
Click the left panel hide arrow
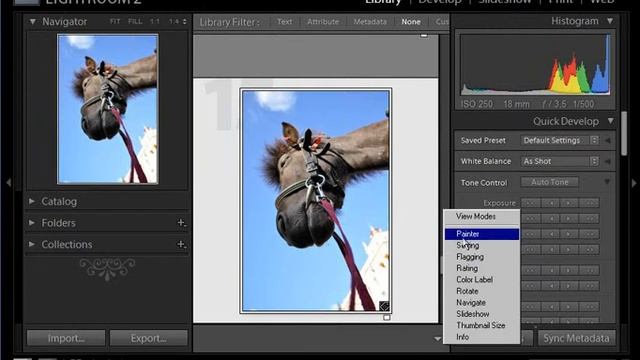pos(9,182)
